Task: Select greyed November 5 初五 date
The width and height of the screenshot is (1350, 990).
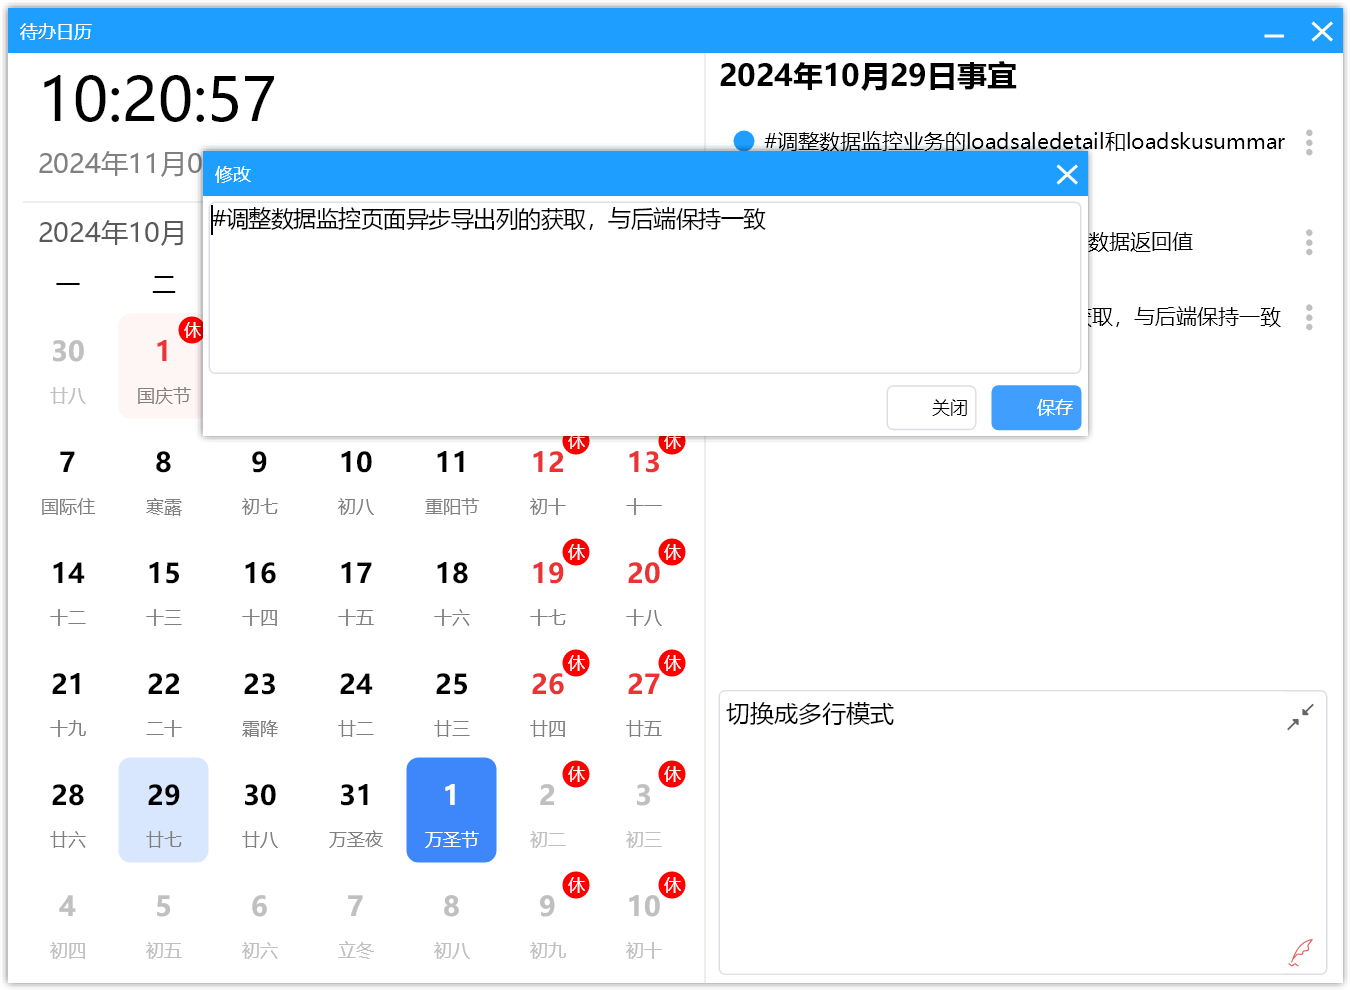Action: [x=164, y=921]
